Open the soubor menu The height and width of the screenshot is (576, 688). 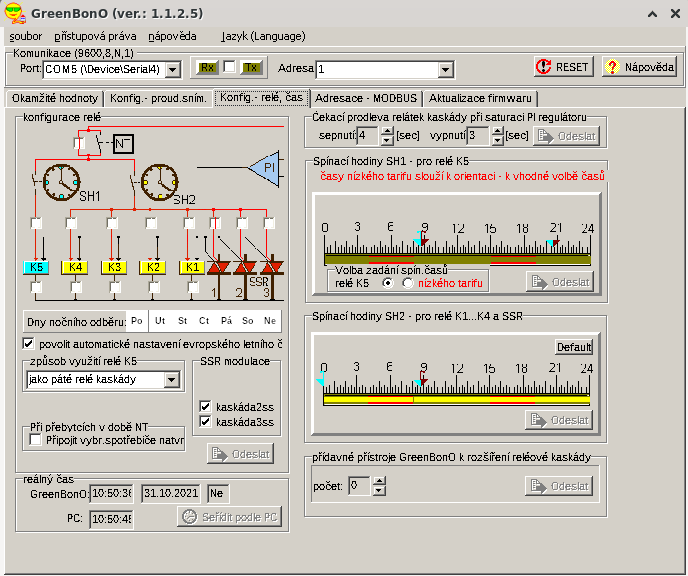click(25, 36)
